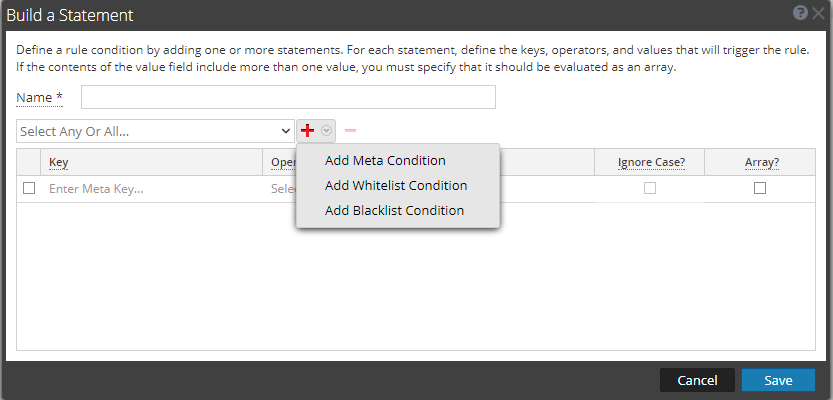Open the help question mark icon
This screenshot has height=400, width=833.
[800, 14]
